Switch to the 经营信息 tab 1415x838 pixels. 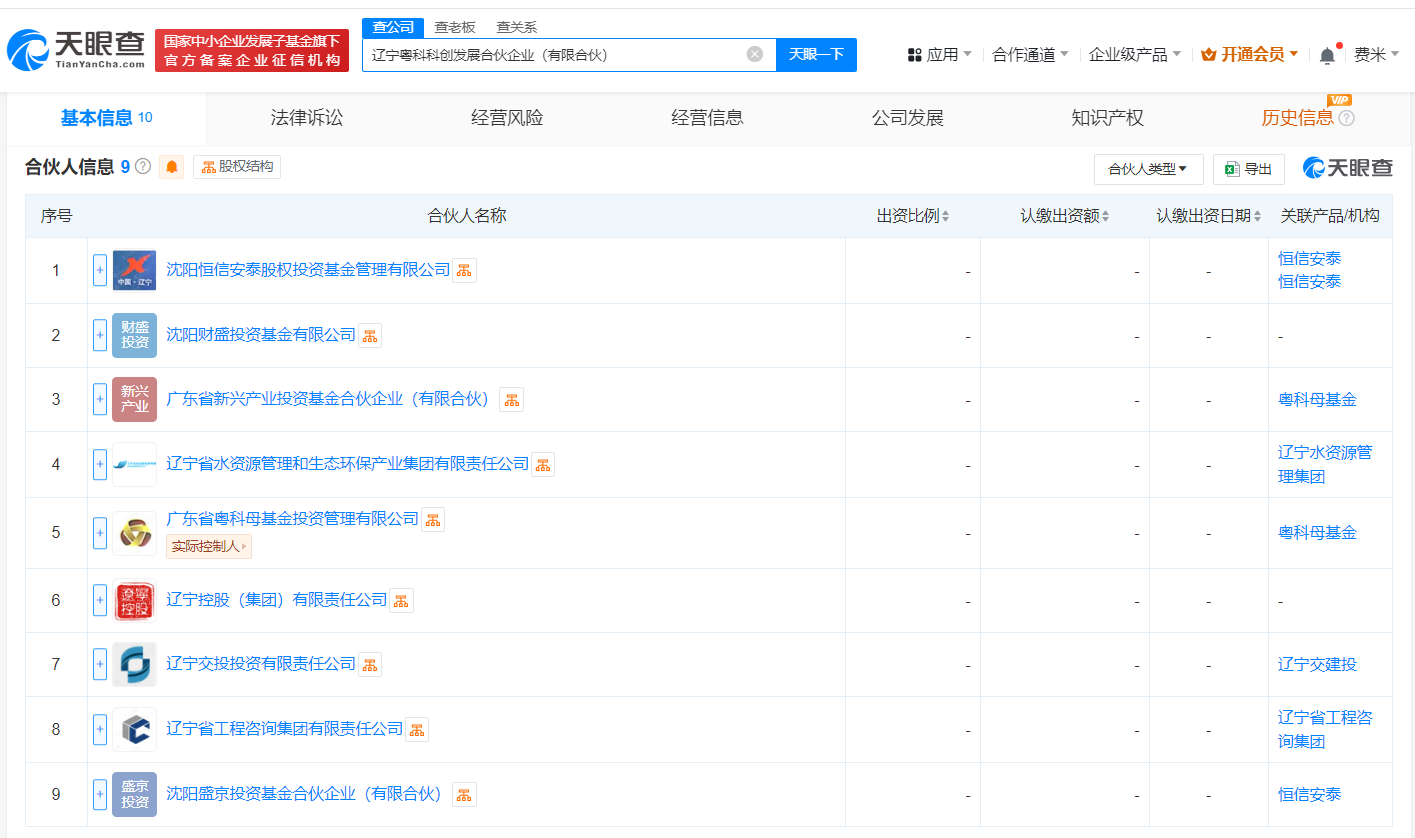point(707,118)
